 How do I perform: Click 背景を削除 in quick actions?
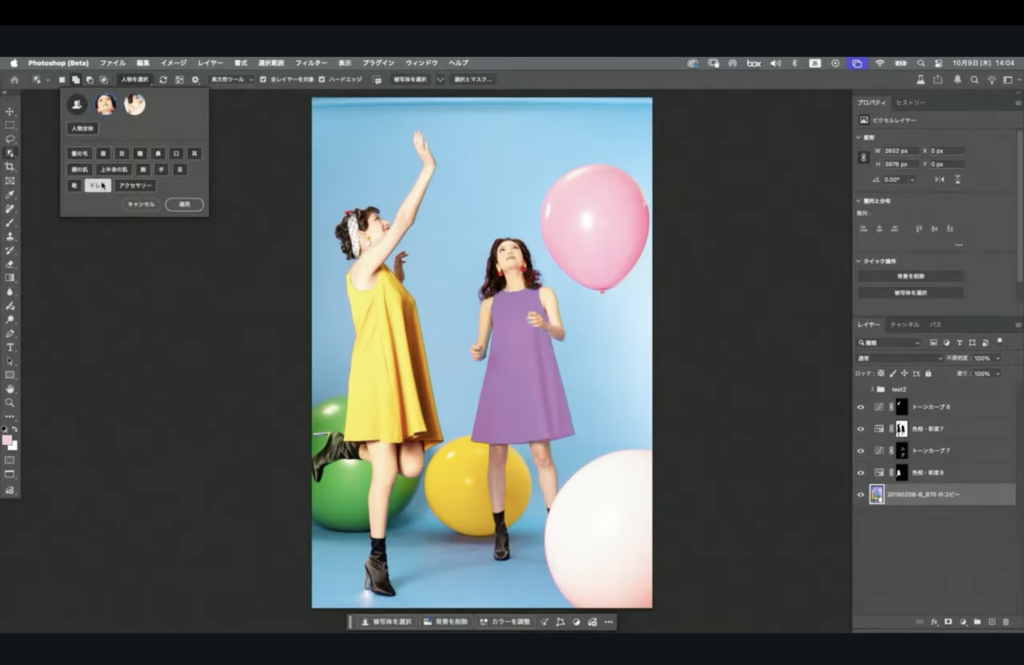coord(910,276)
